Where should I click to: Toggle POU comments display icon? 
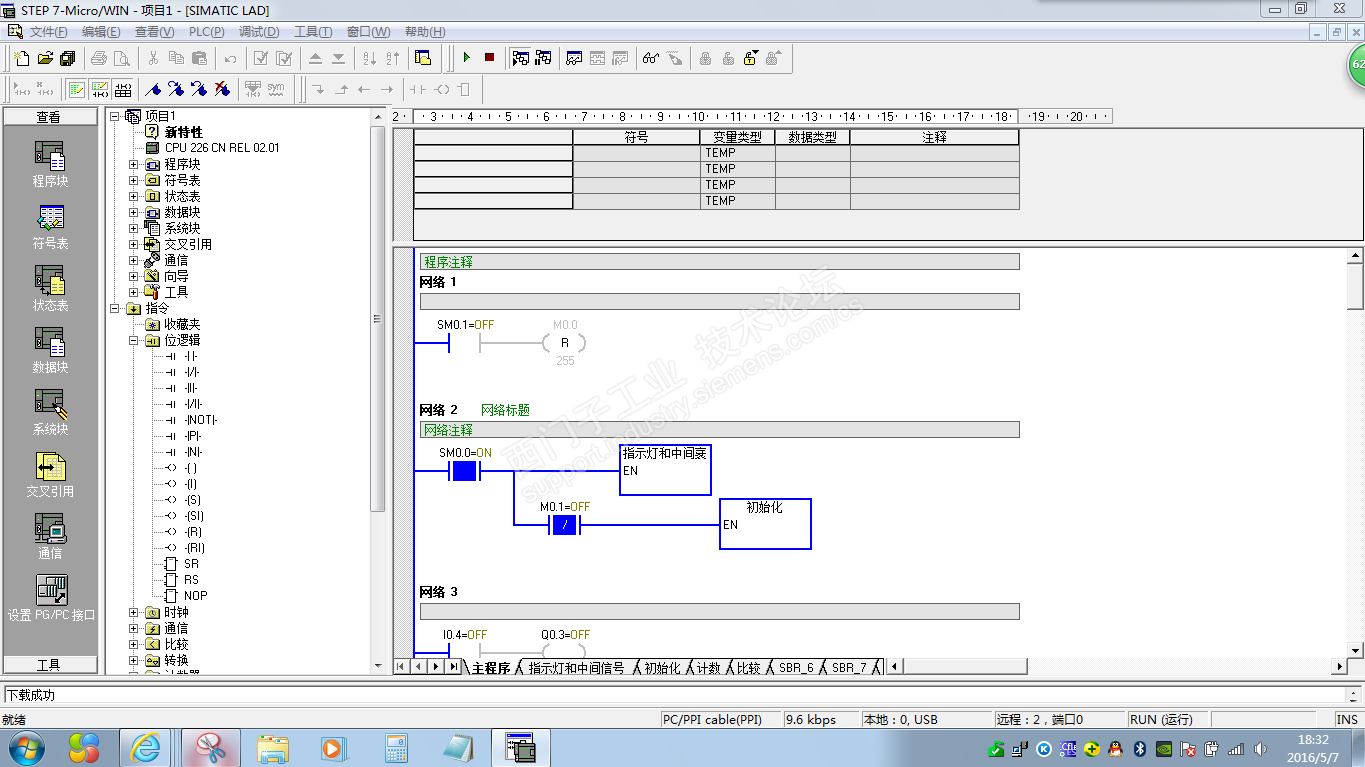(76, 89)
